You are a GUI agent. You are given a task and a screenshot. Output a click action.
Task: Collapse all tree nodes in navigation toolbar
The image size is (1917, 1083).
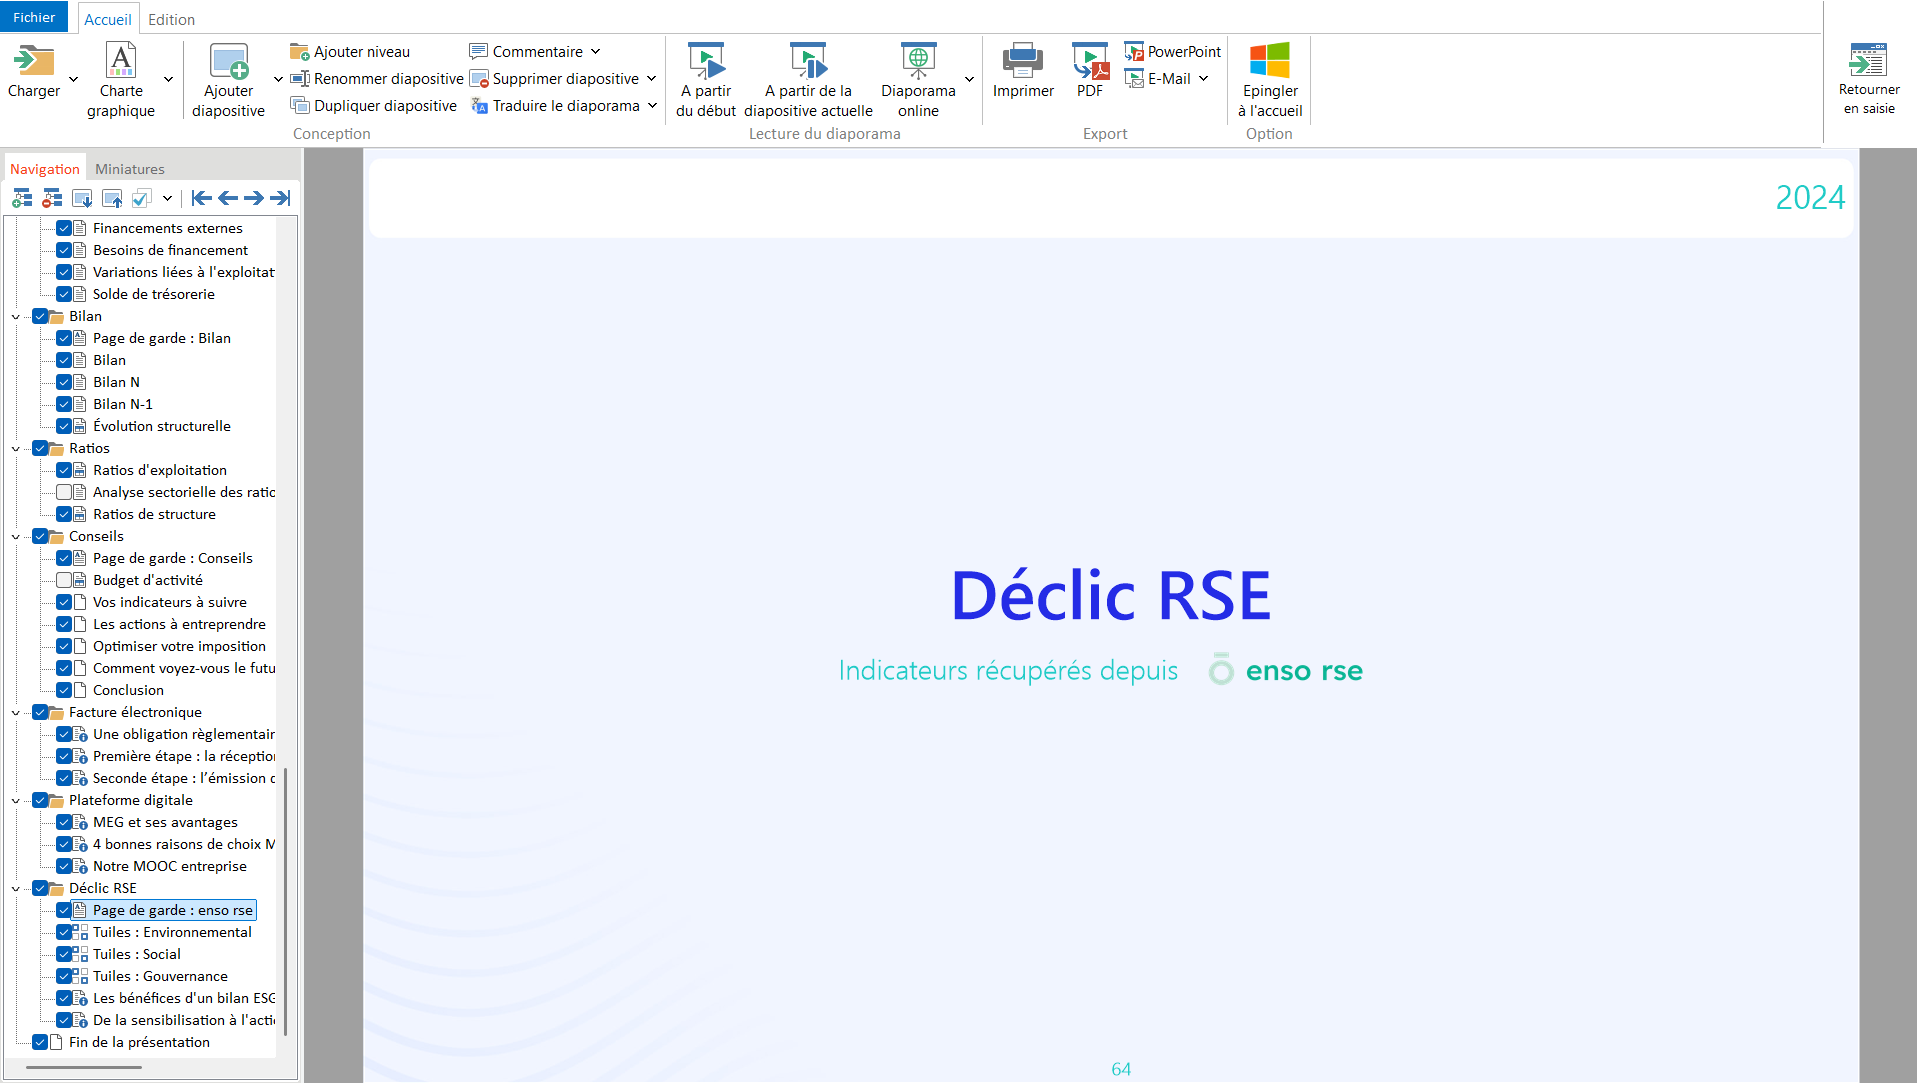[52, 198]
